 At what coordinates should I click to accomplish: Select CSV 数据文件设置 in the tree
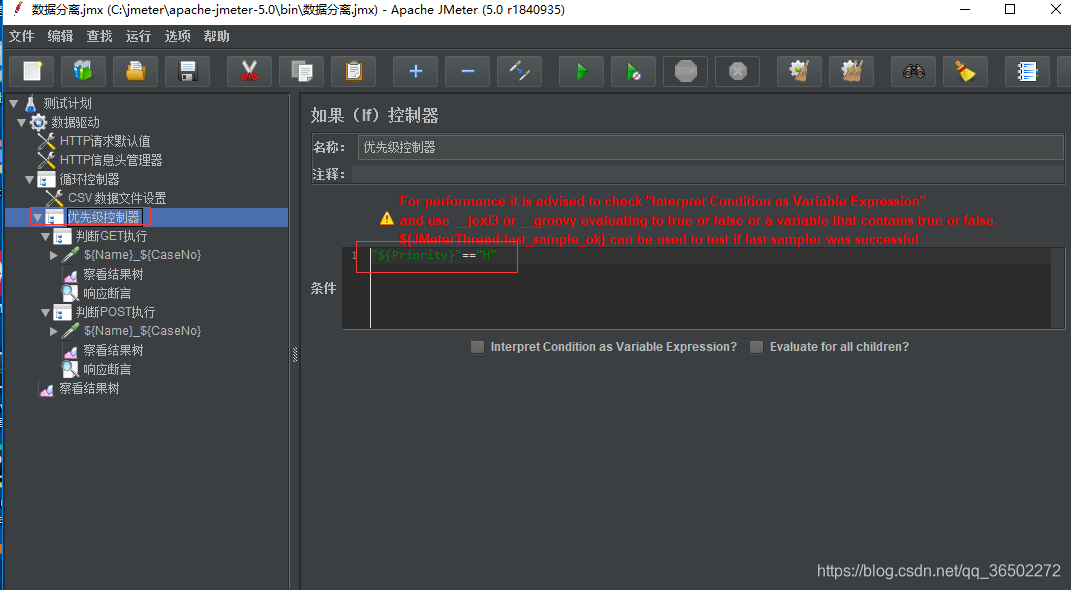tap(117, 198)
